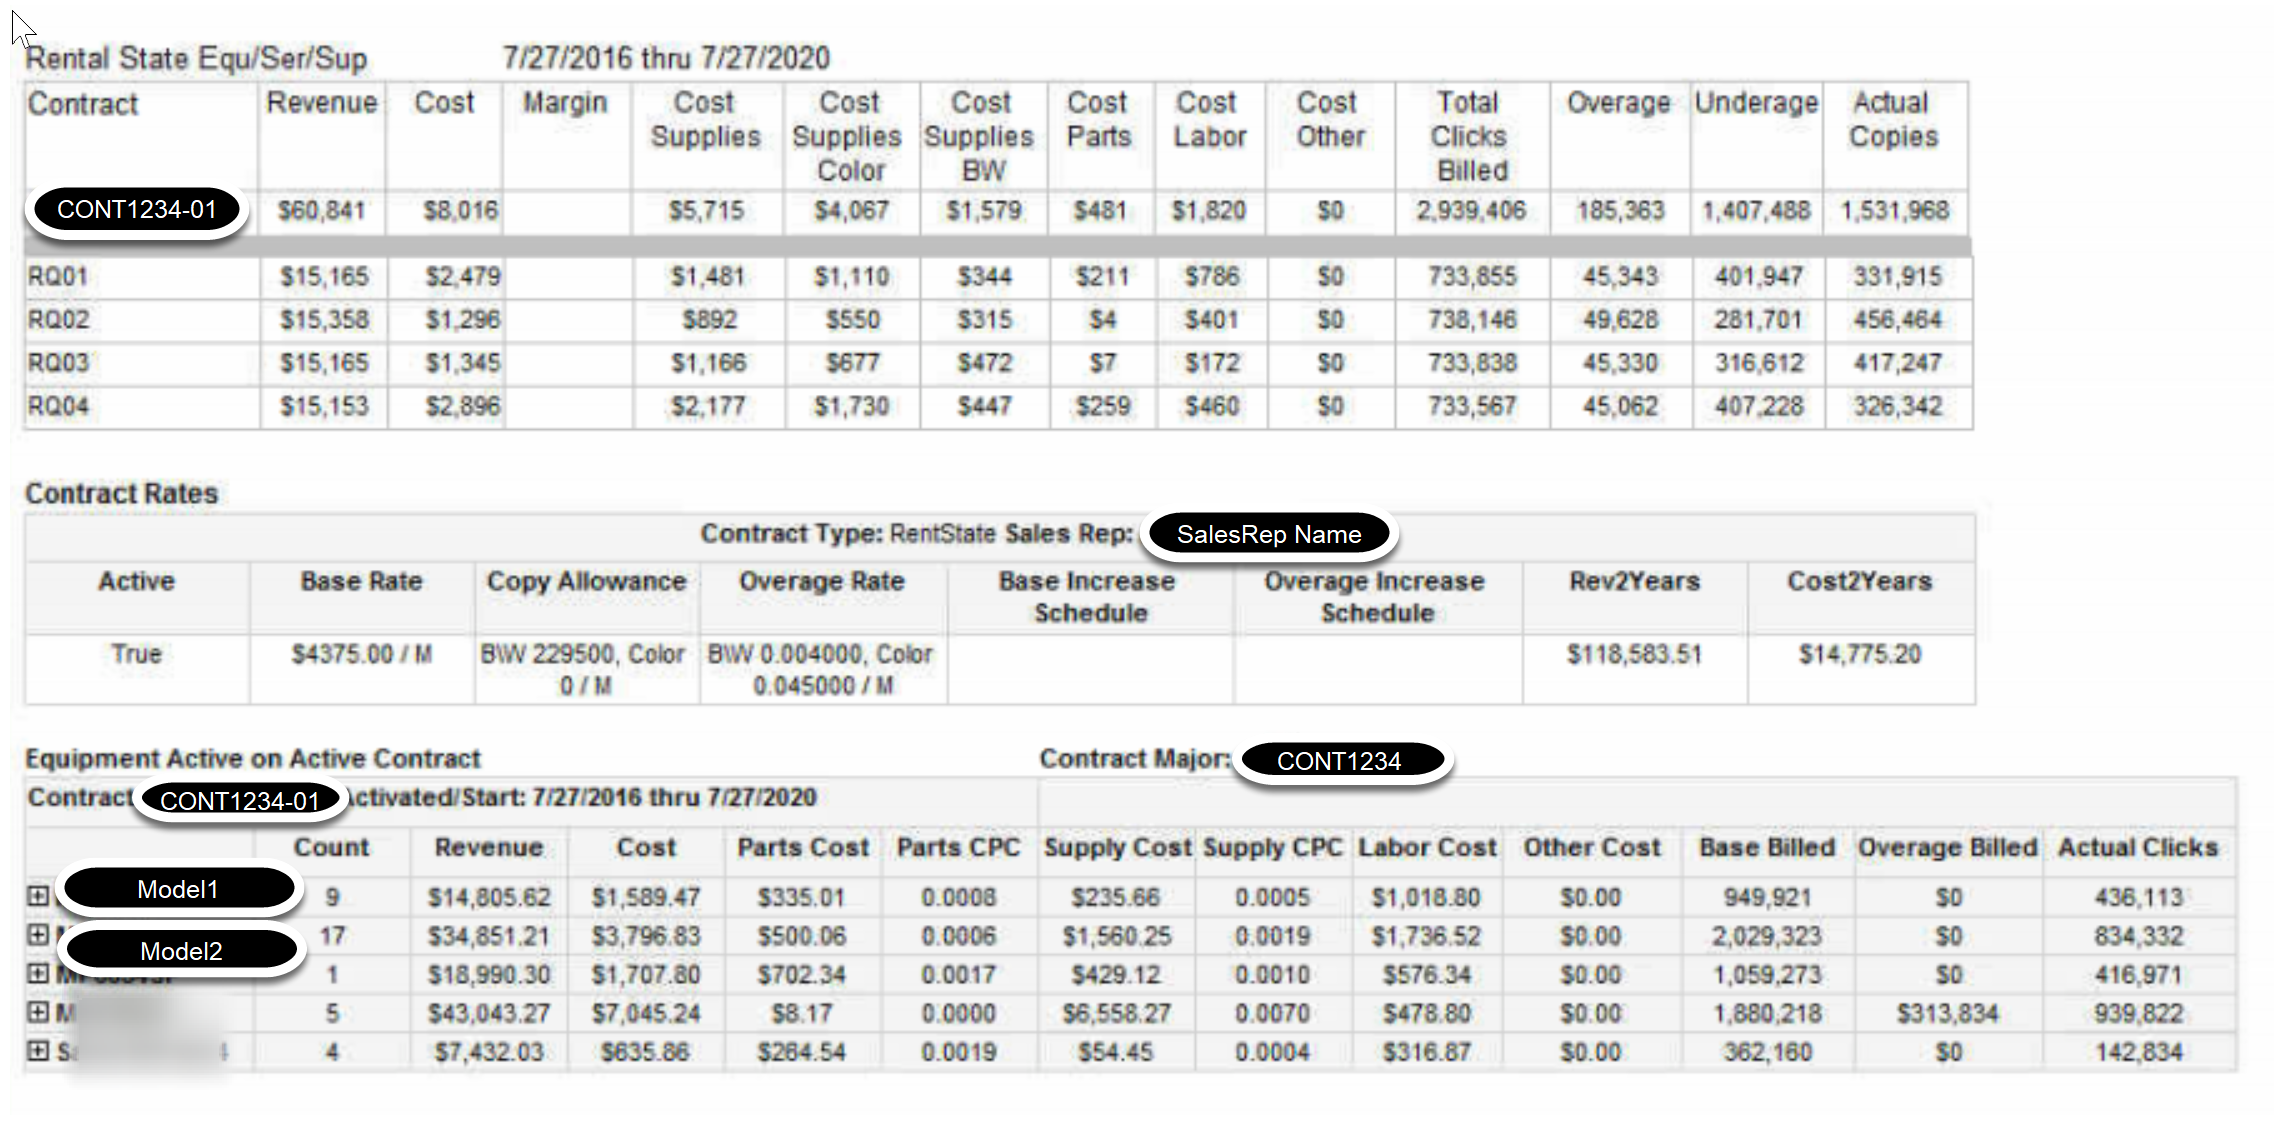This screenshot has width=2274, height=1124.
Task: Click the $60,841 contract revenue value
Action: click(321, 211)
